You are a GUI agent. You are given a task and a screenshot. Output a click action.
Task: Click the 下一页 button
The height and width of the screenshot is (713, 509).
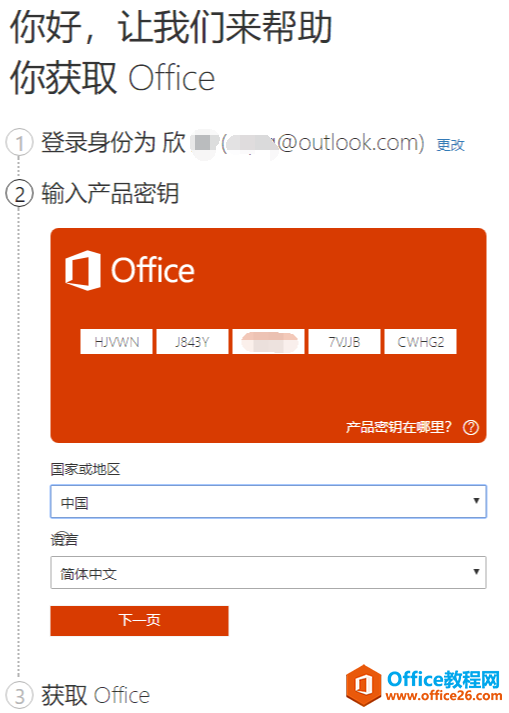(x=139, y=621)
